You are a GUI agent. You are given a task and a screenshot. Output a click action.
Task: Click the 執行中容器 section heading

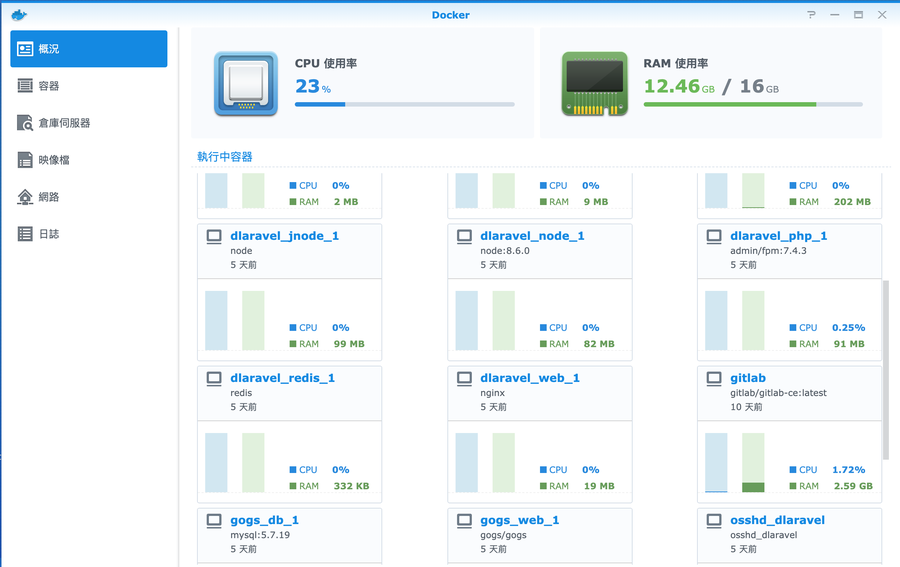point(225,157)
